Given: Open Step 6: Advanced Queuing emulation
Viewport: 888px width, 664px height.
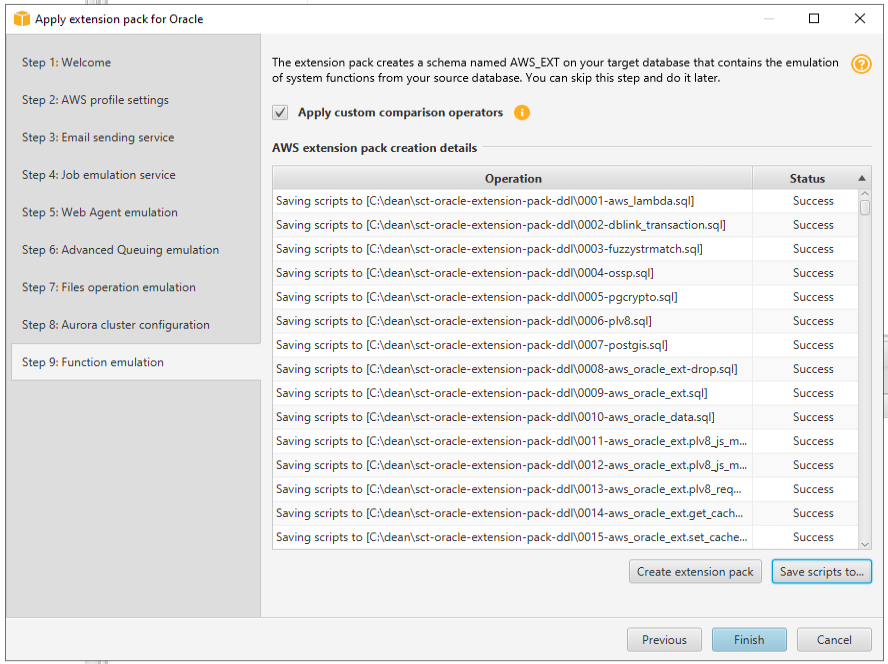Looking at the screenshot, I should (120, 250).
